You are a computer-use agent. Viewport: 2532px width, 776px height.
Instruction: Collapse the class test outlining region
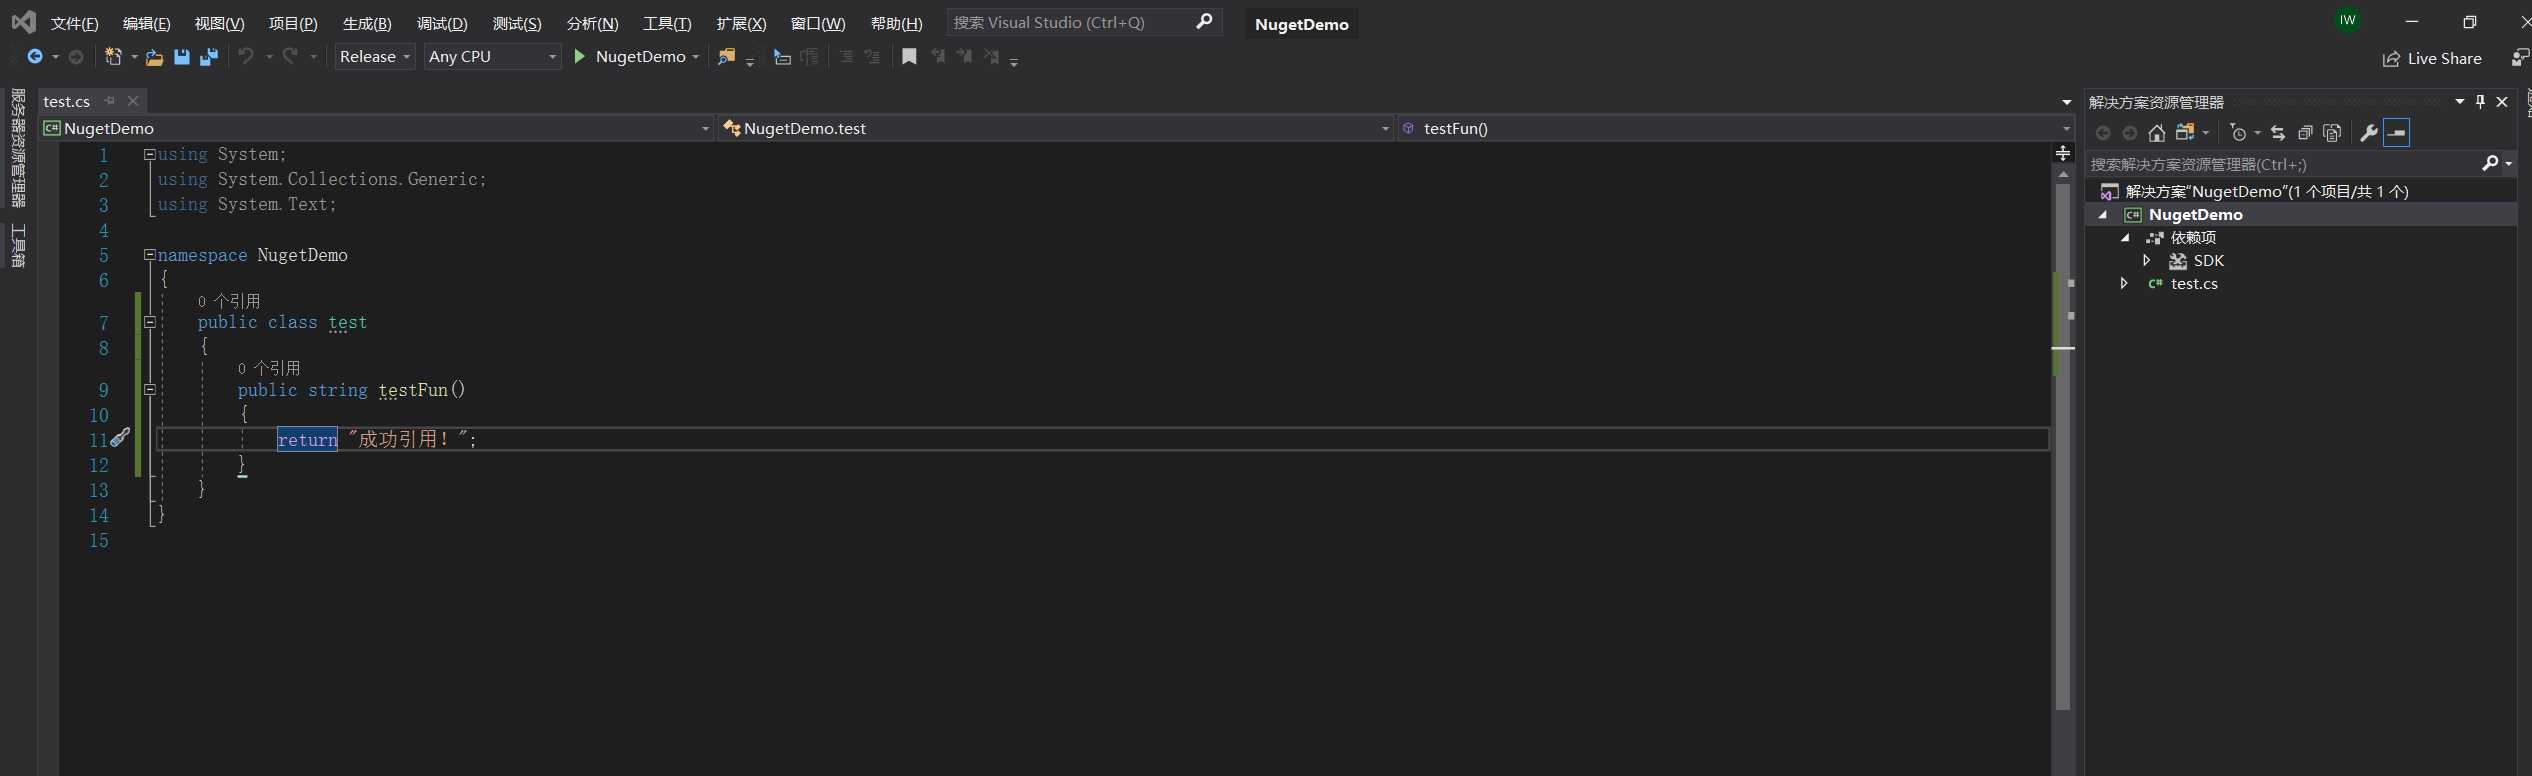click(150, 322)
